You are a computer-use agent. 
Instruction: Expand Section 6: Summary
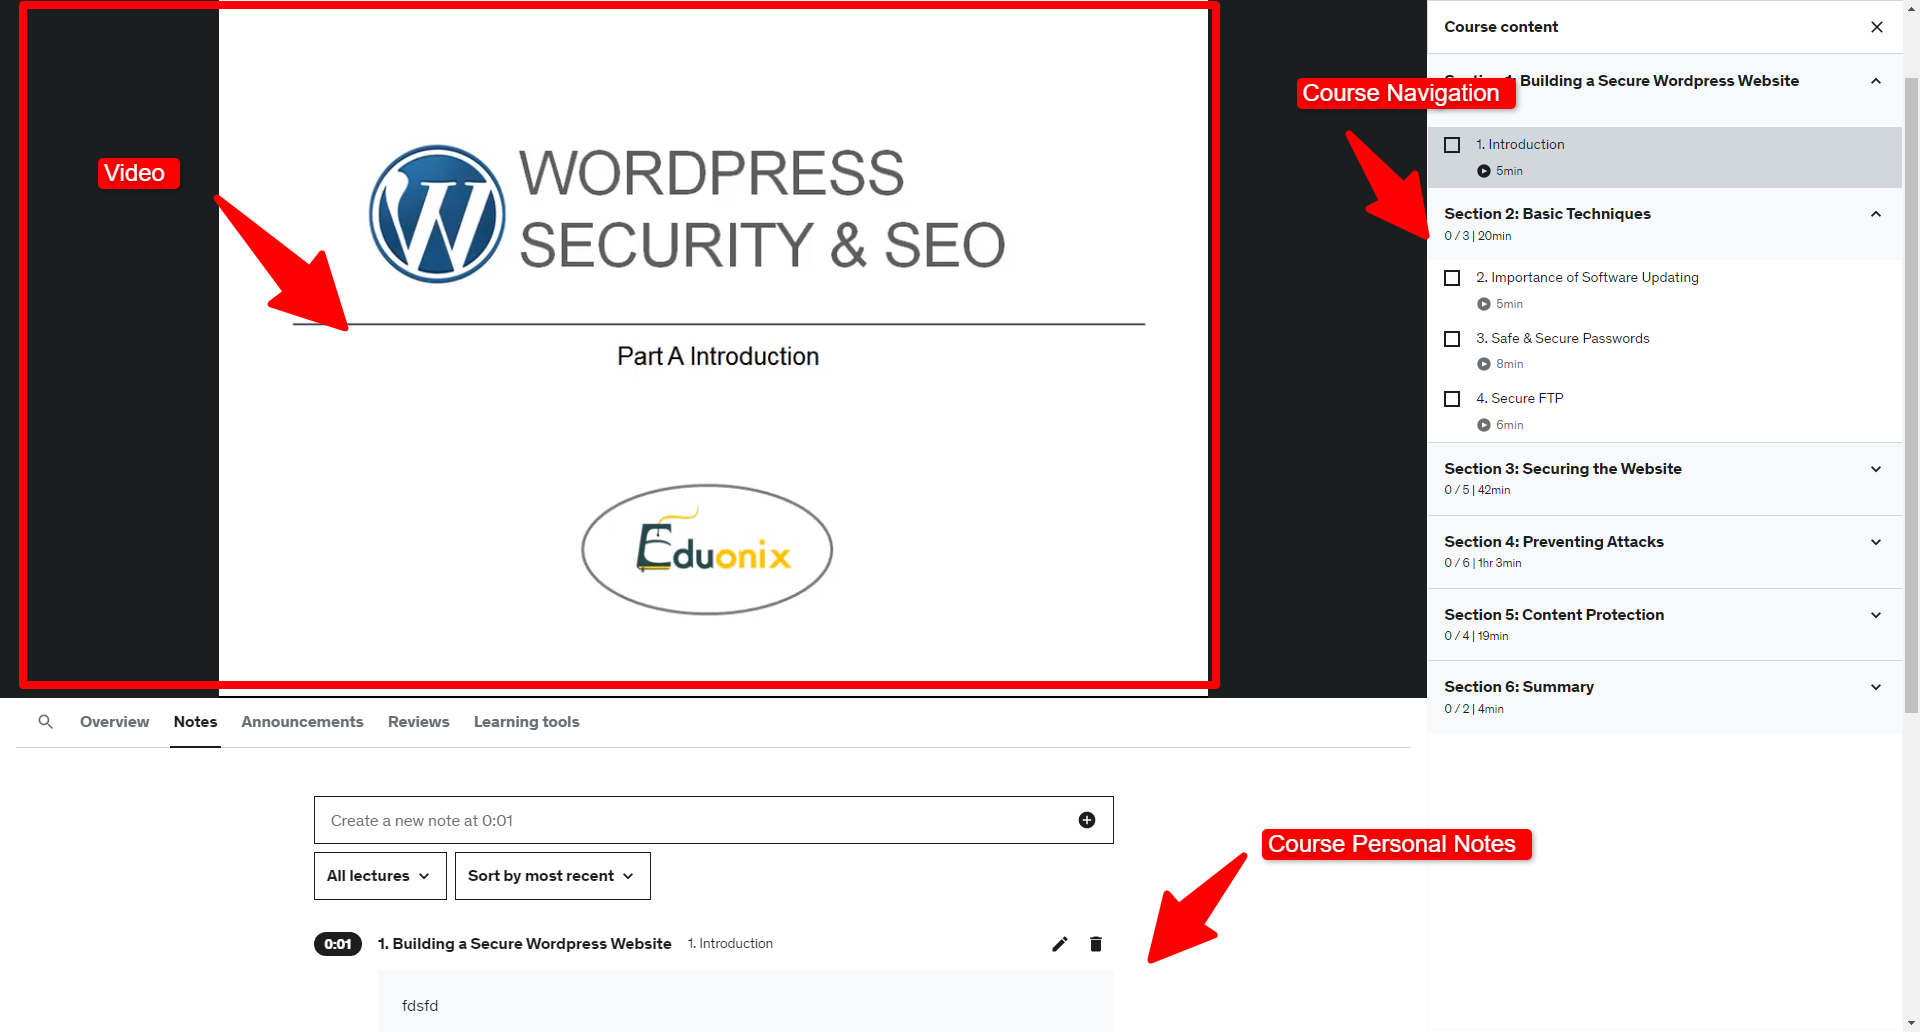coord(1876,687)
